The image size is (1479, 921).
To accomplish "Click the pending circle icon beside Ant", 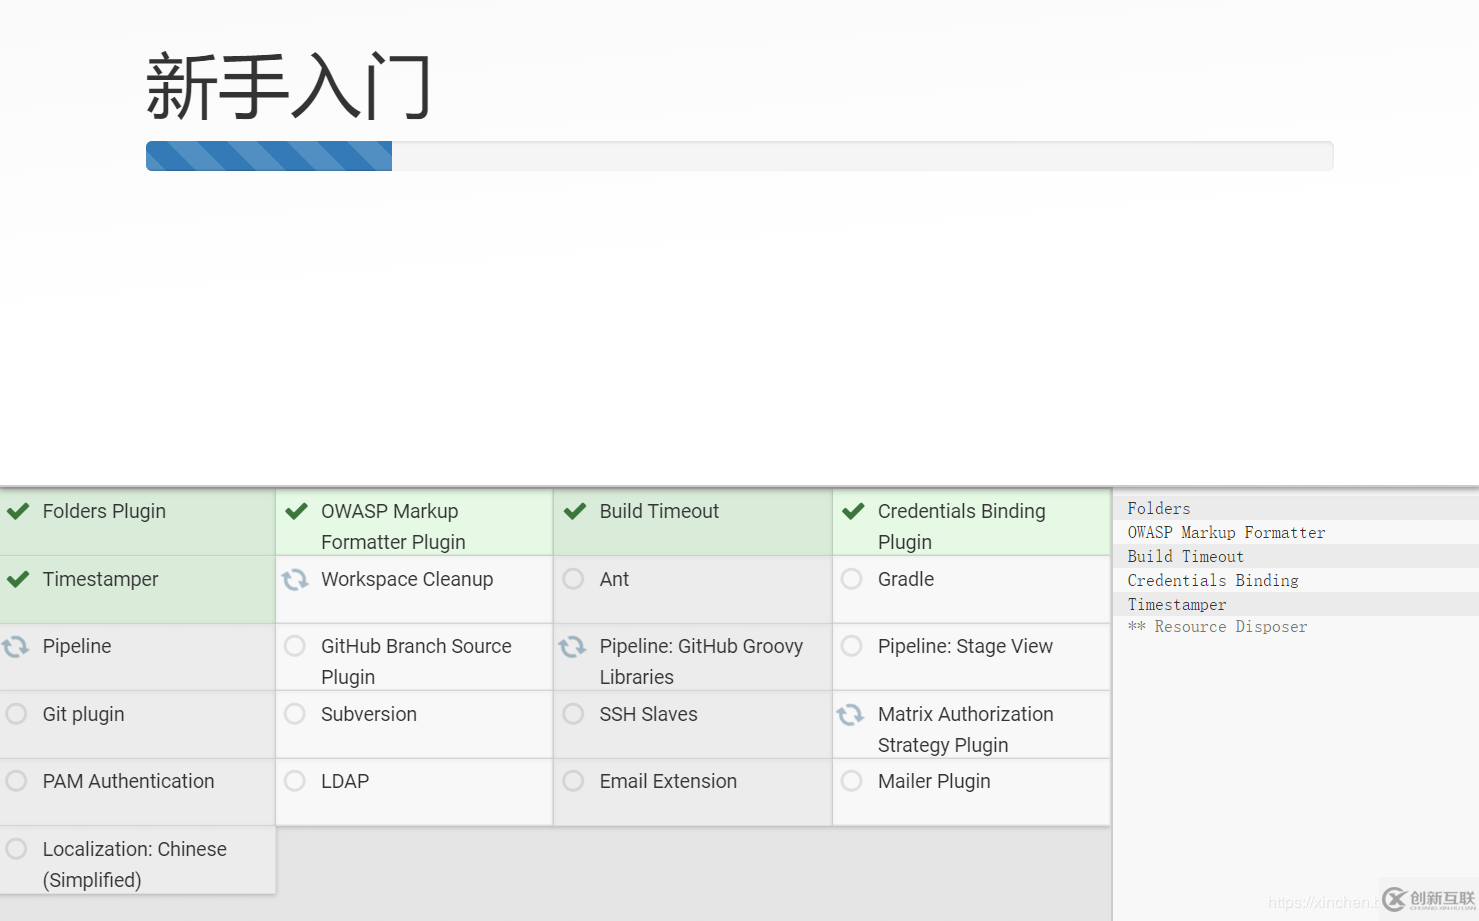I will (573, 579).
